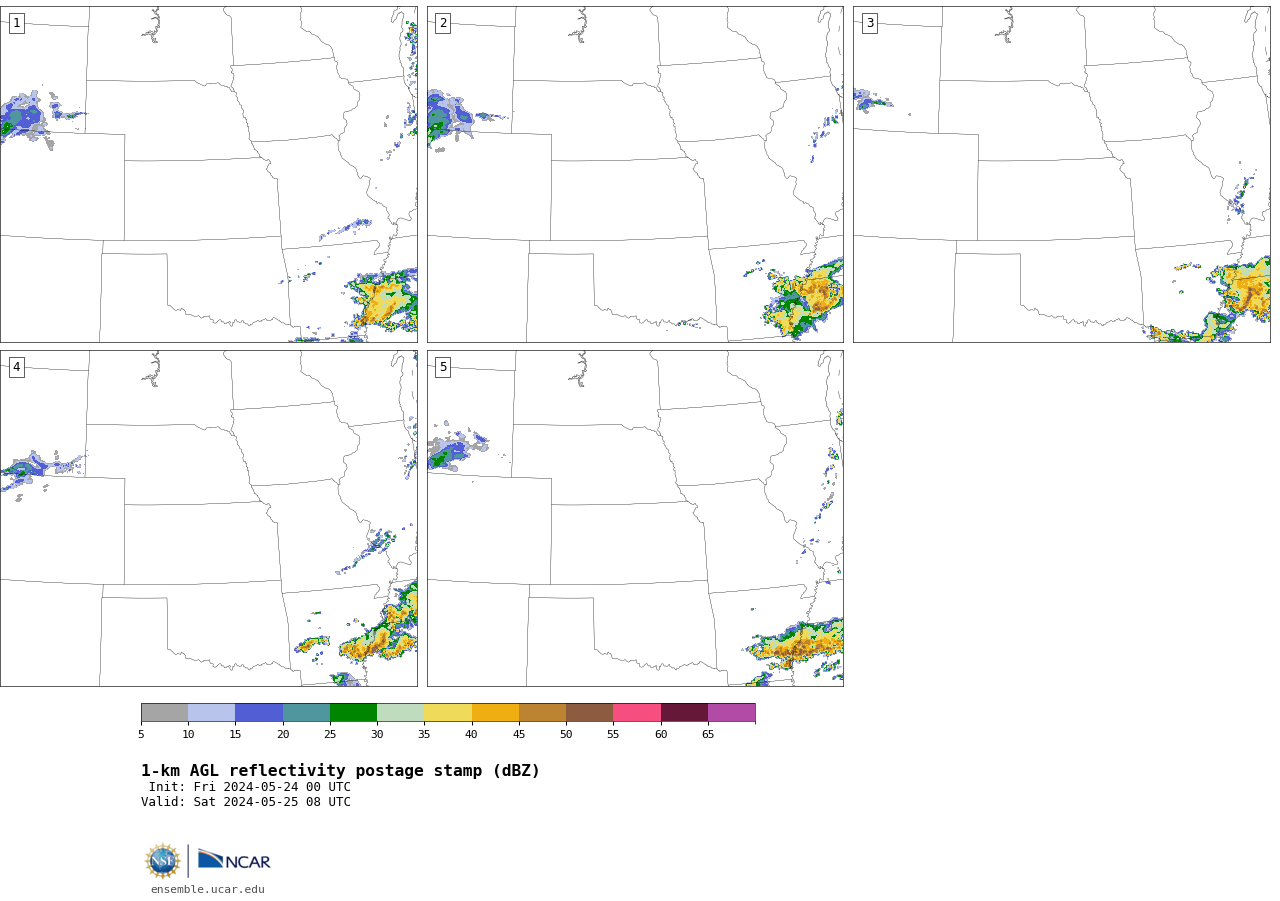The image size is (1280, 901).
Task: Click the colorbar tick label '65'
Action: [708, 735]
